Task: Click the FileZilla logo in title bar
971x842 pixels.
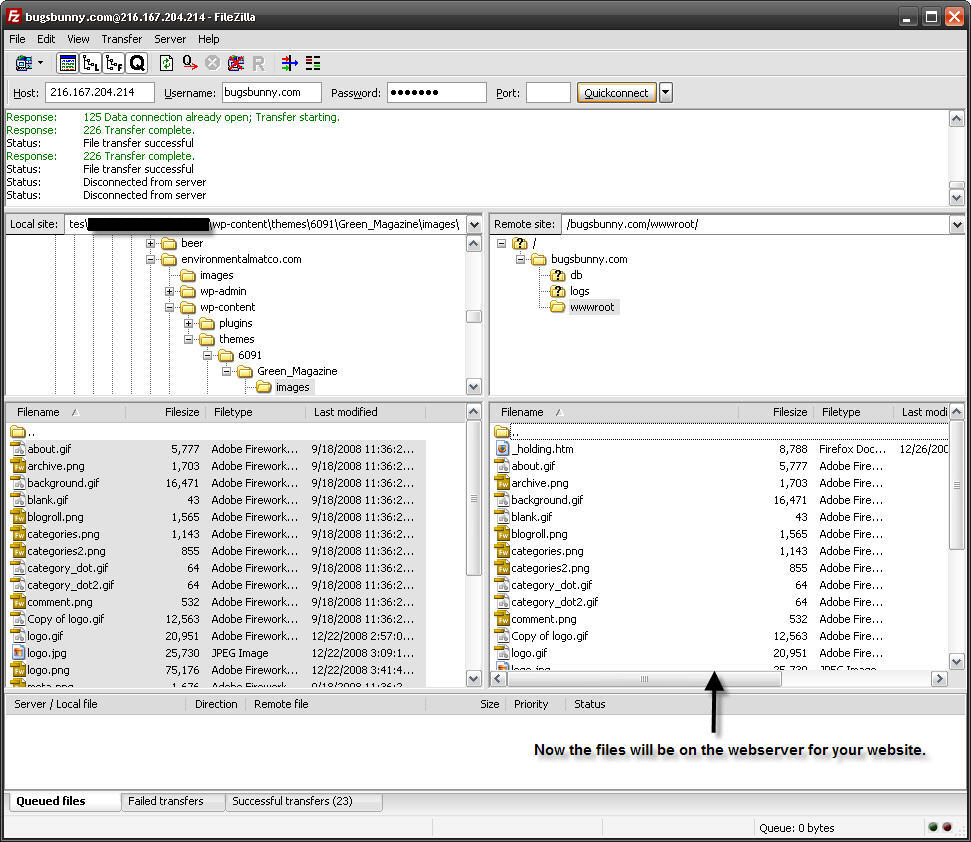Action: click(14, 16)
